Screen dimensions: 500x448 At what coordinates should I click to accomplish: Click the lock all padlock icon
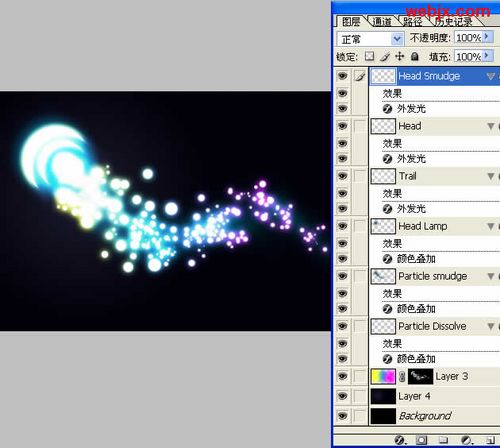(x=415, y=56)
